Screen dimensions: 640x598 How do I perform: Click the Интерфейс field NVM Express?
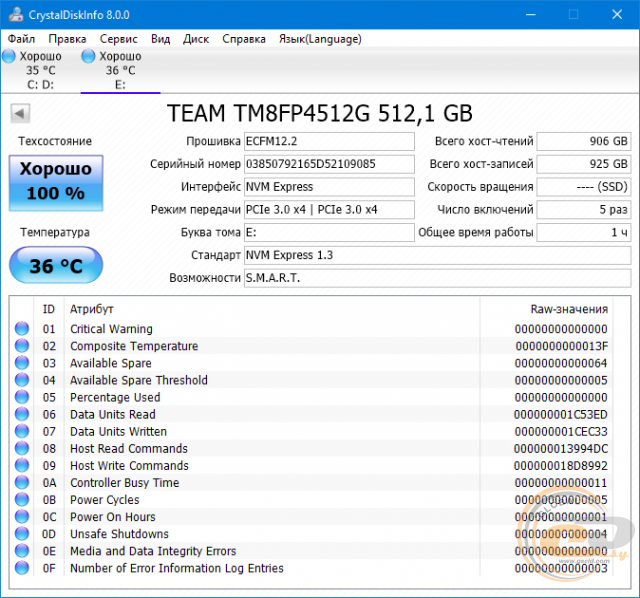pyautogui.click(x=329, y=187)
